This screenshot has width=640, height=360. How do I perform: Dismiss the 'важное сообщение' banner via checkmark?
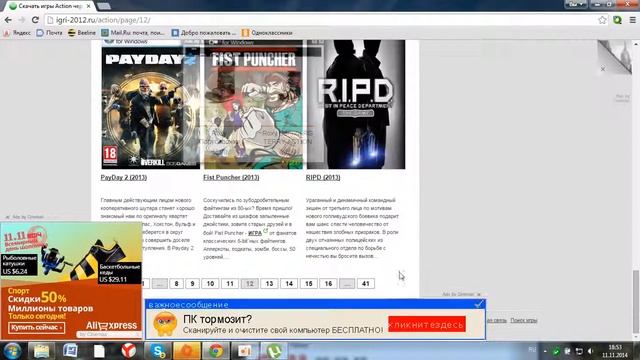click(479, 304)
